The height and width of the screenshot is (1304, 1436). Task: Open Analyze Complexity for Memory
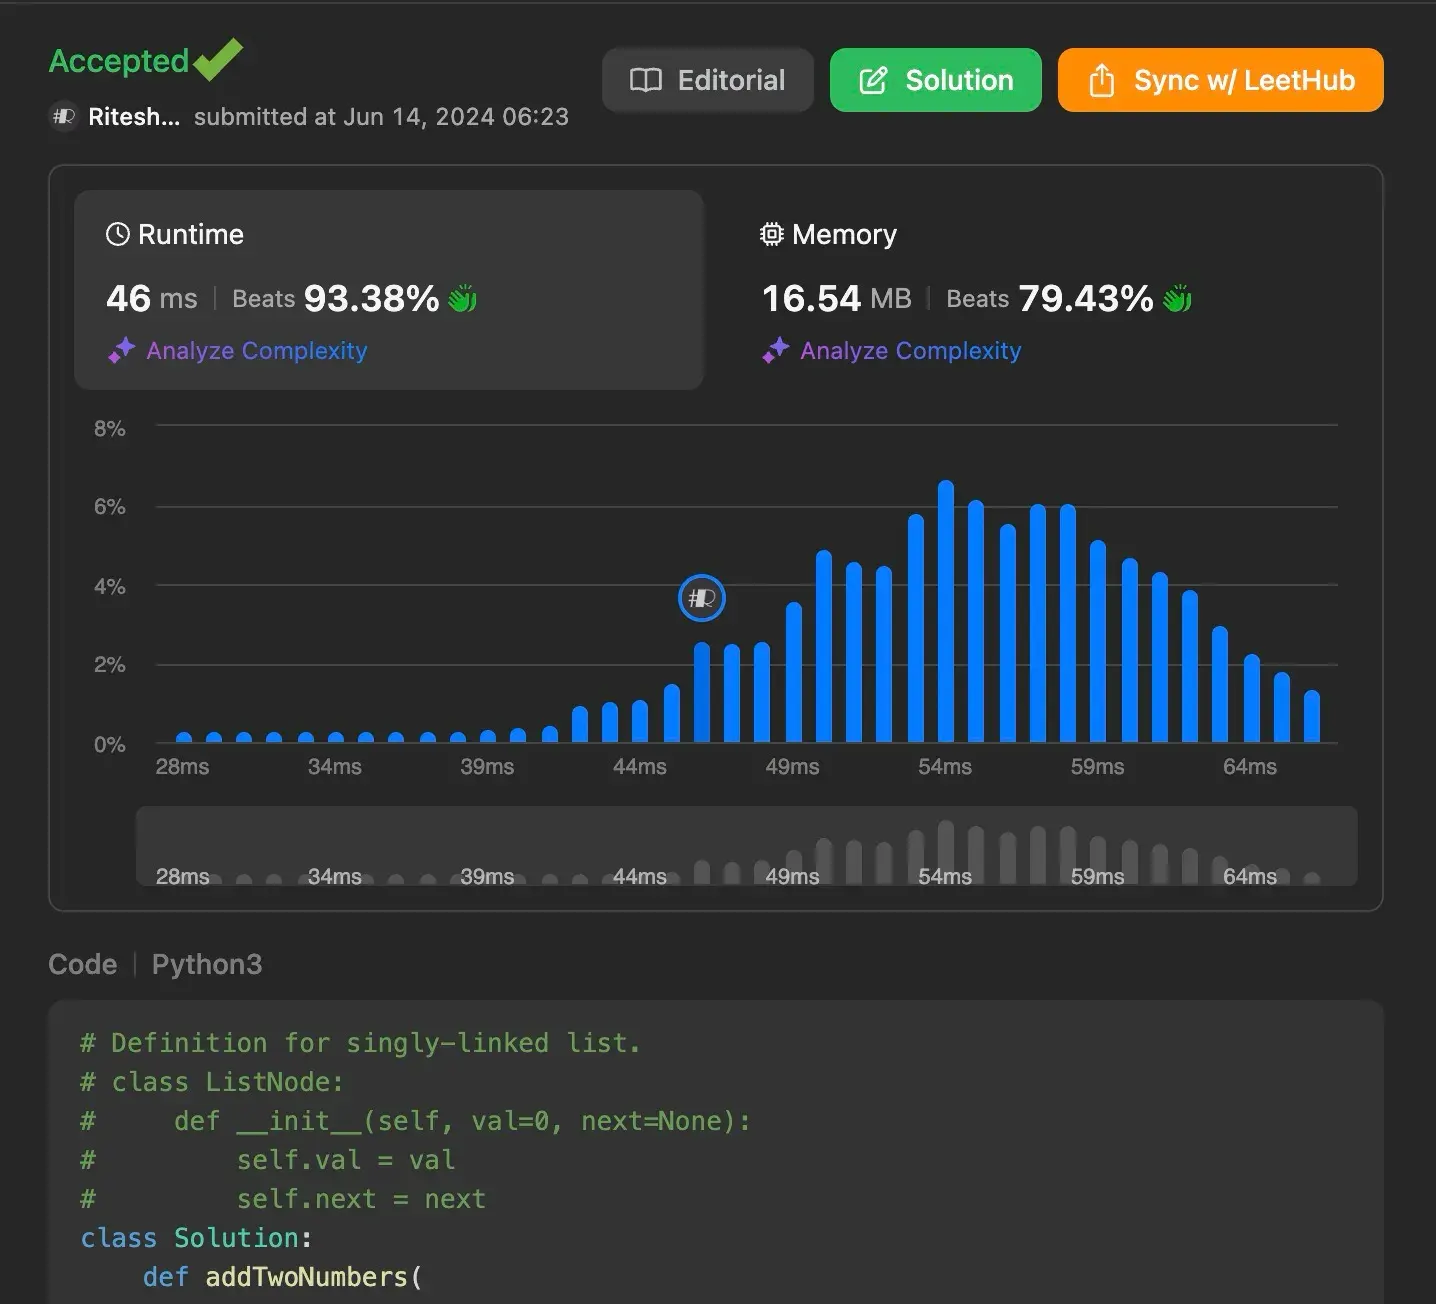910,351
